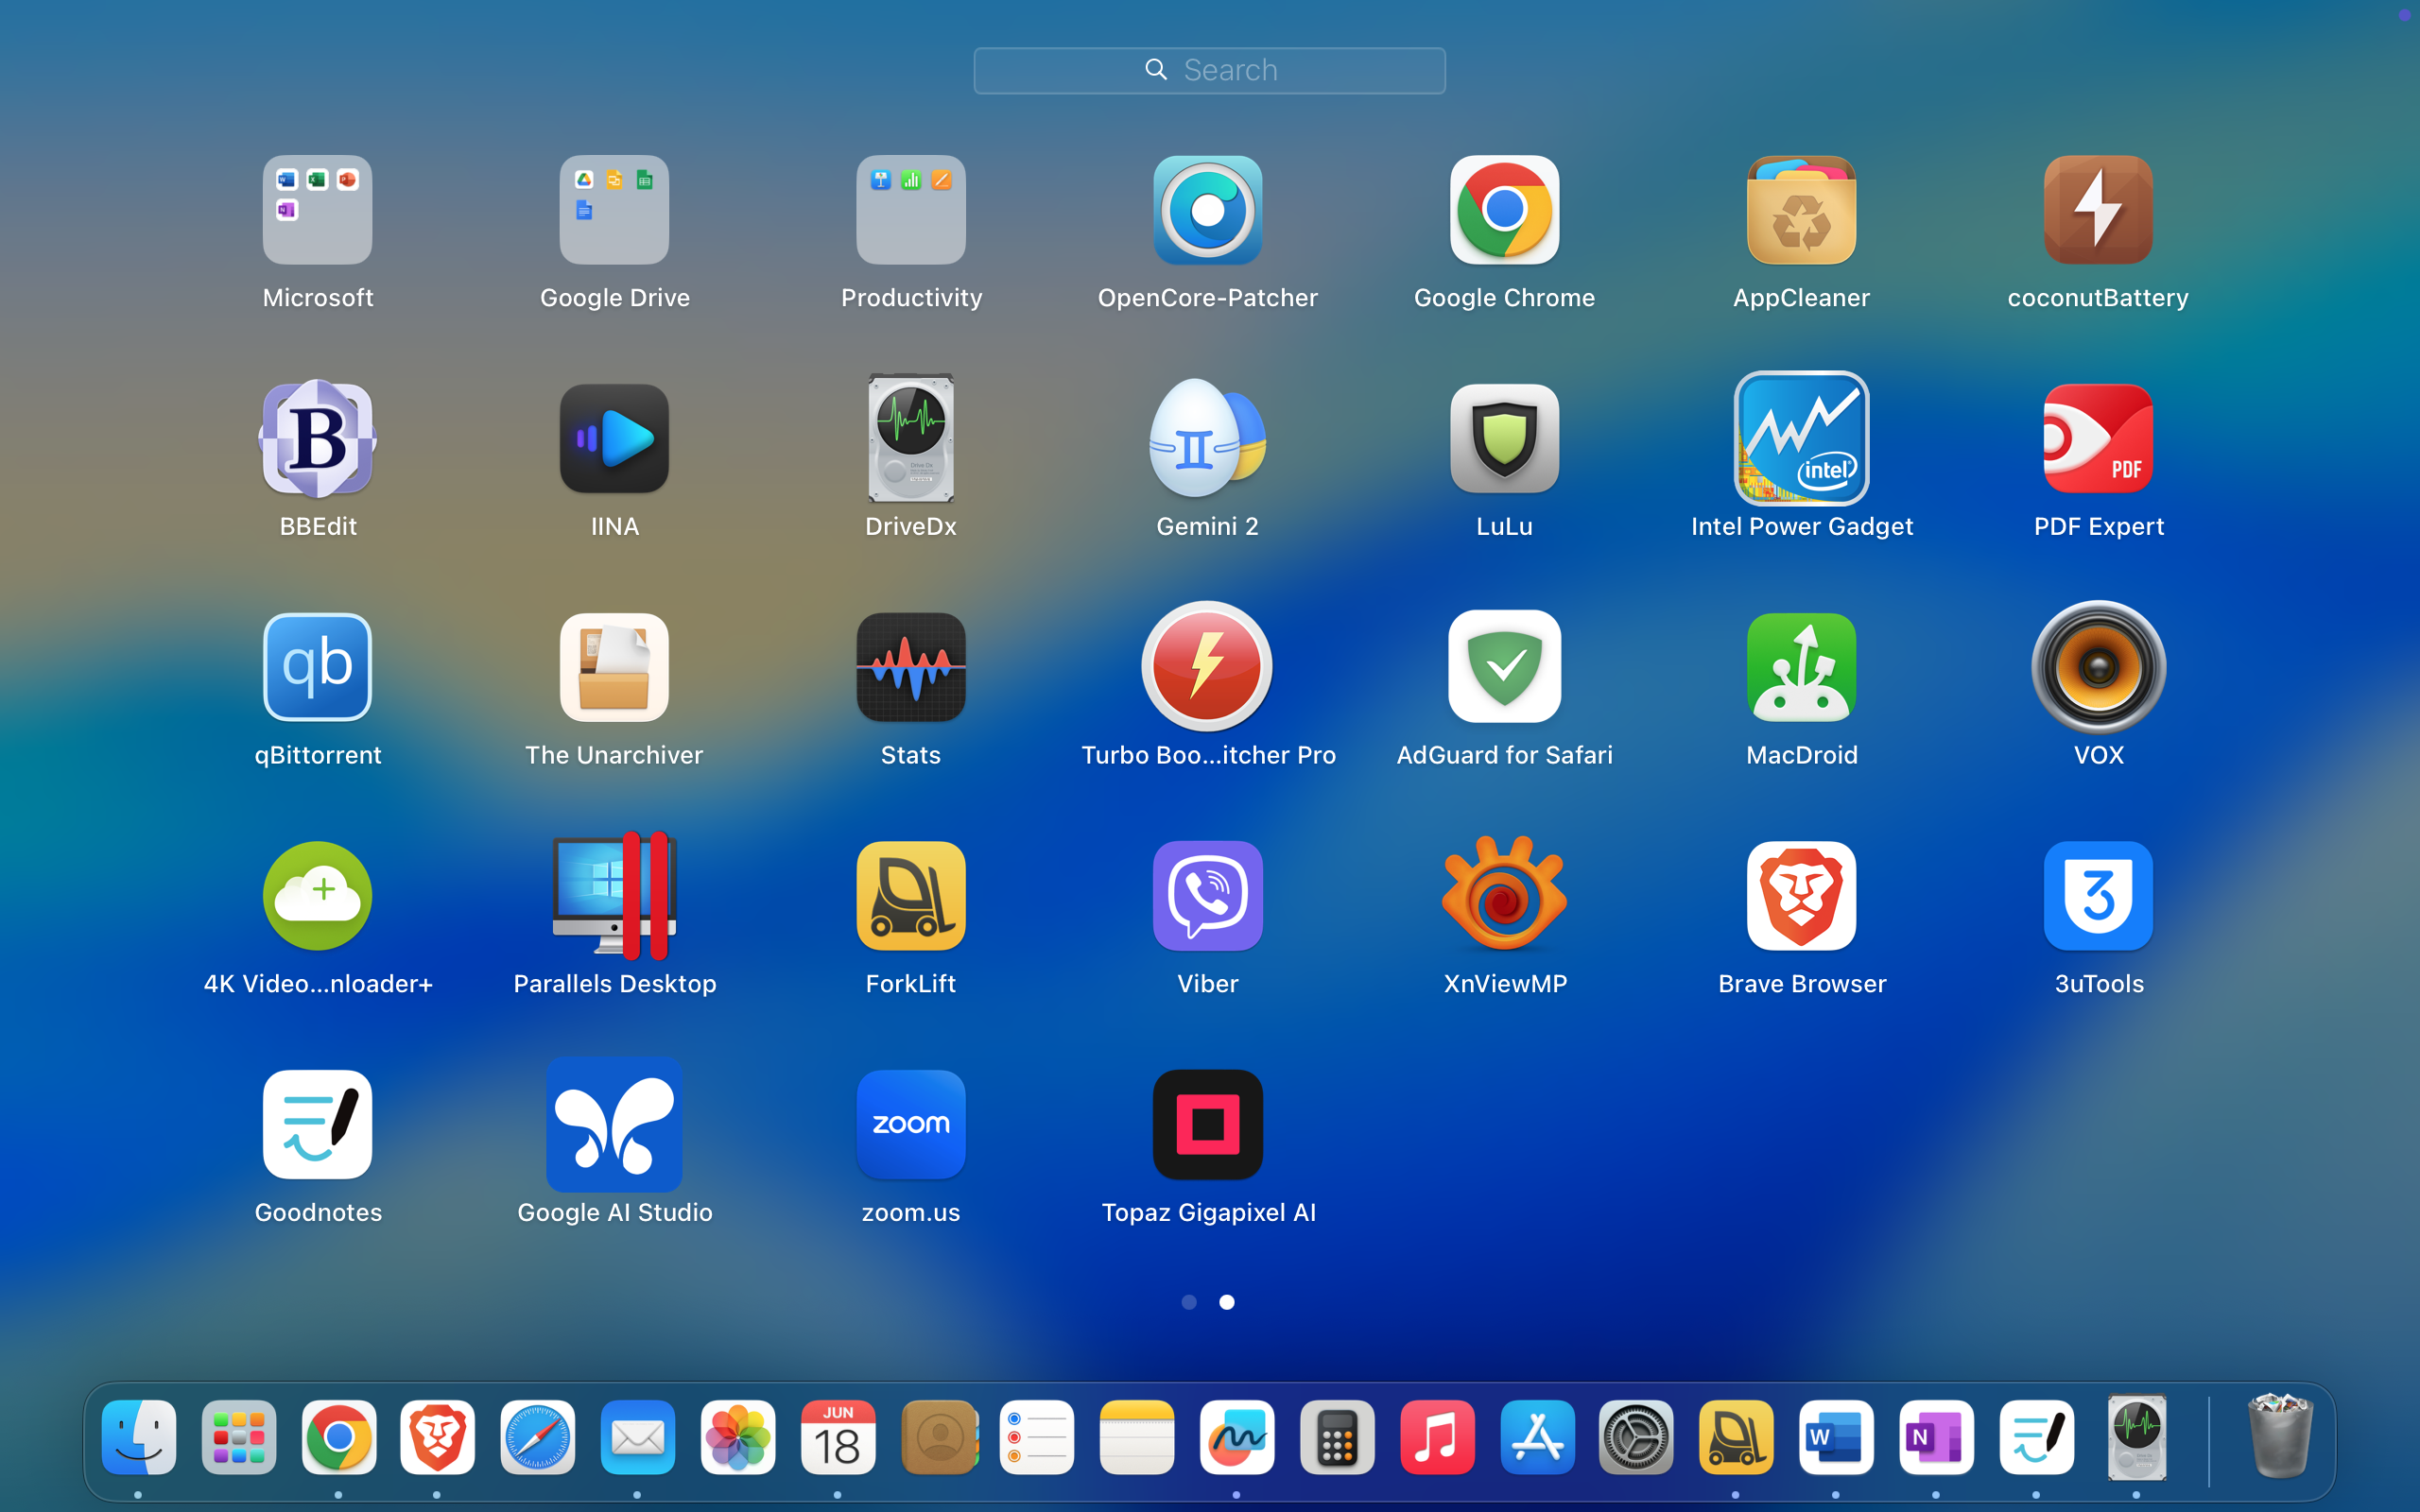Launch Google AI Studio app

point(614,1124)
